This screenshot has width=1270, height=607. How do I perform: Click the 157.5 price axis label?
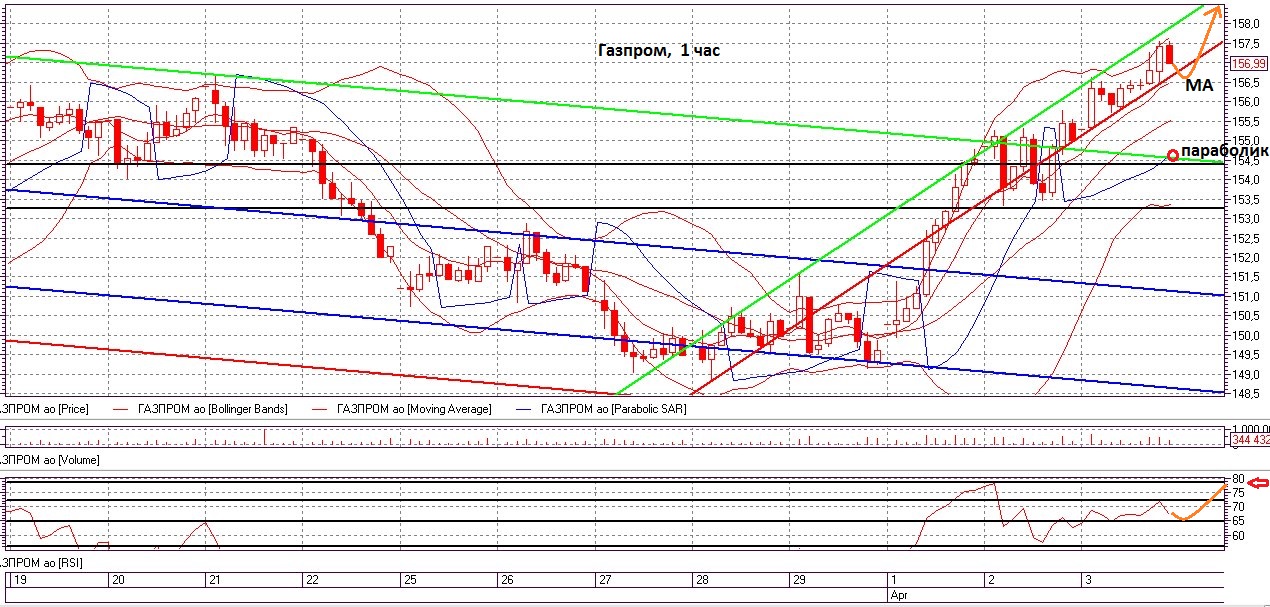(x=1246, y=44)
